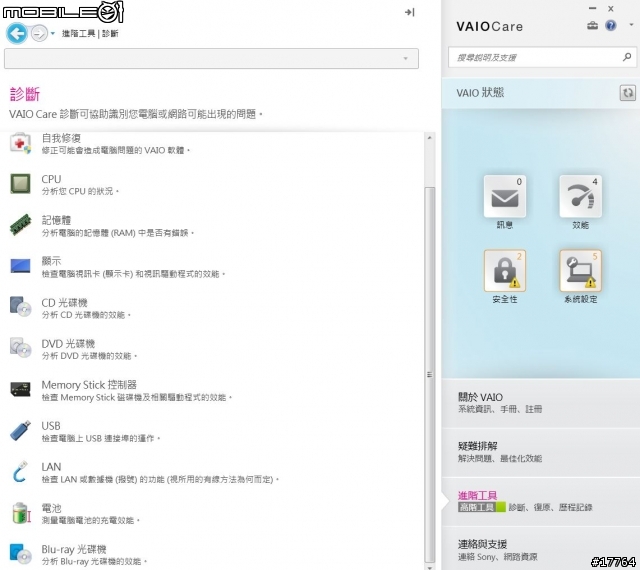Click the VAIO 狀態 header
Viewport: 640px width, 570px height.
480,93
